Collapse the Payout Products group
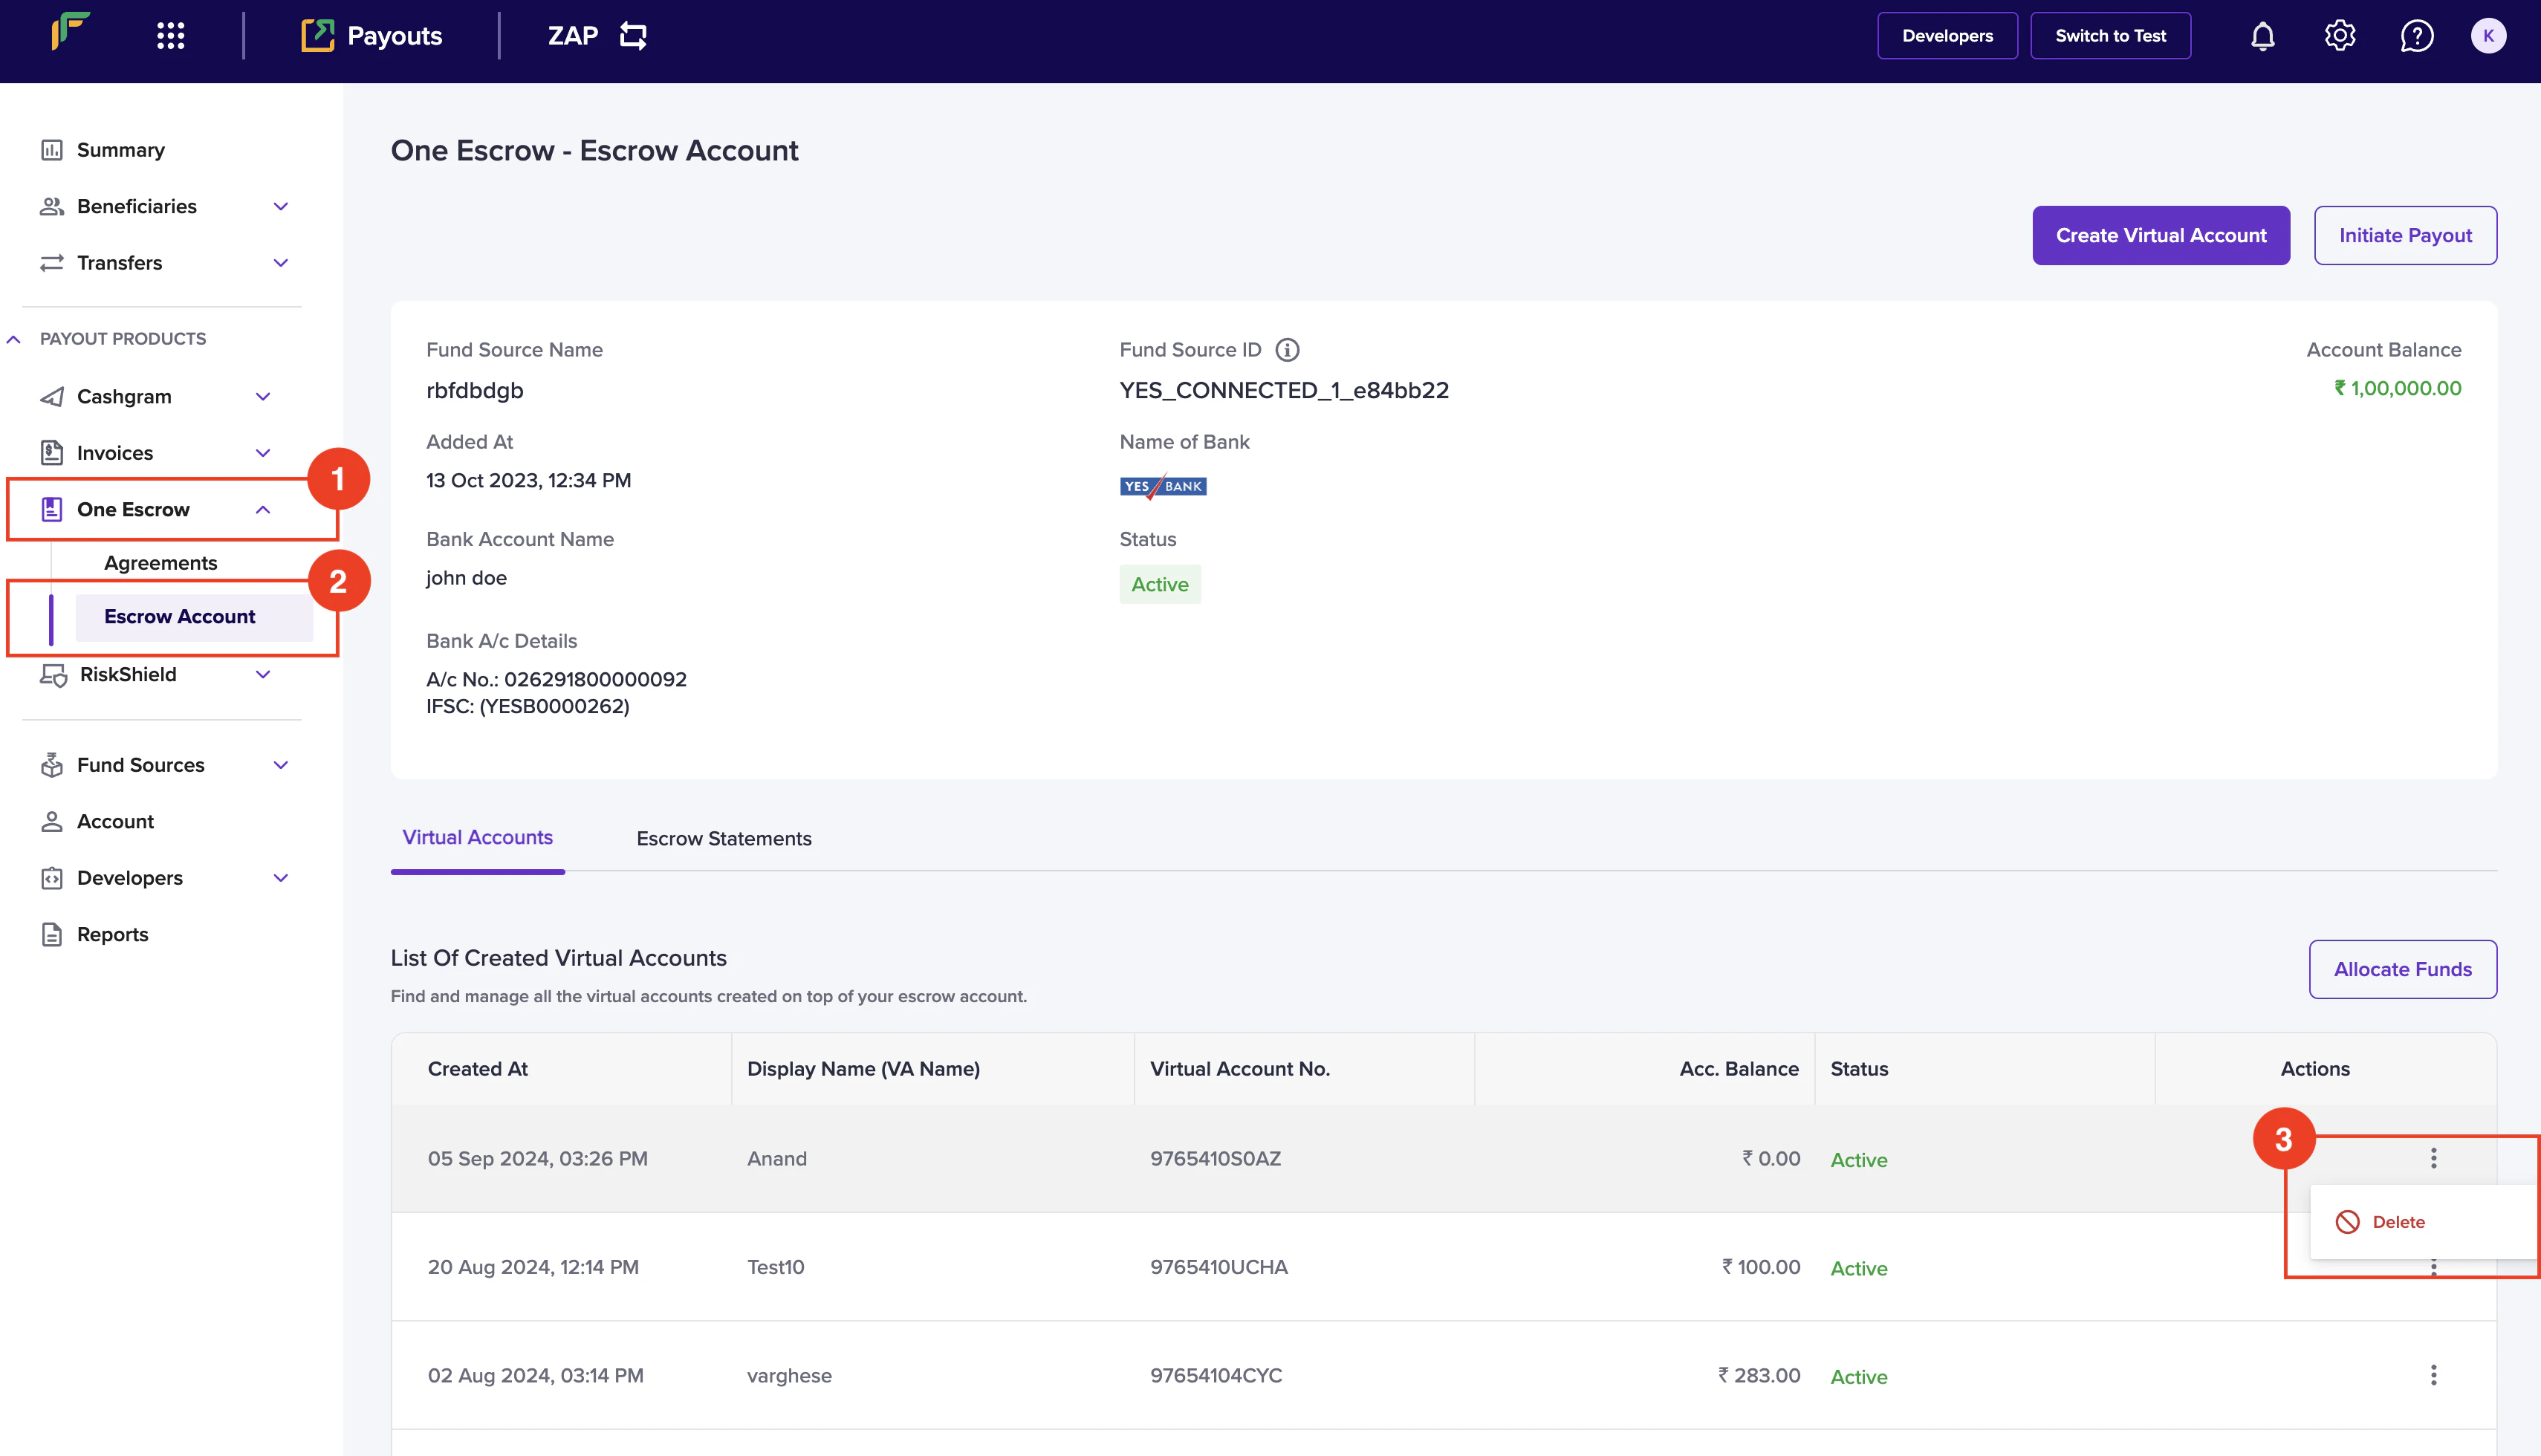 tap(14, 339)
